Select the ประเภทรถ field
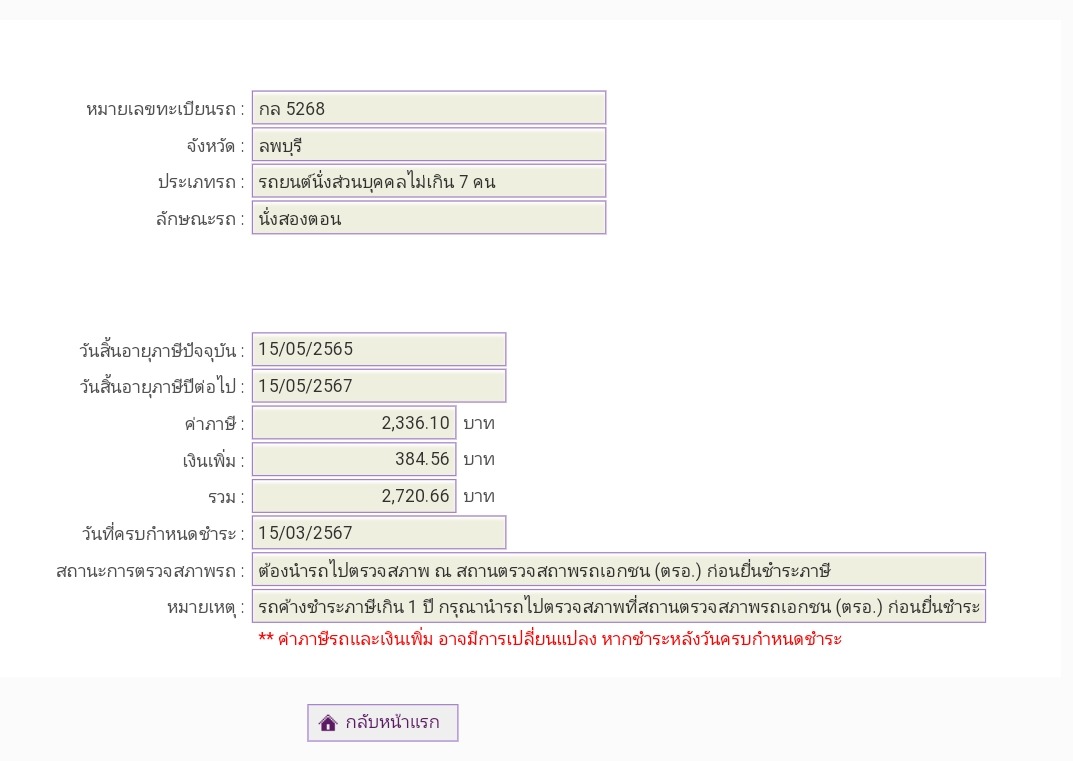Screen dimensions: 1073x761 coord(429,181)
